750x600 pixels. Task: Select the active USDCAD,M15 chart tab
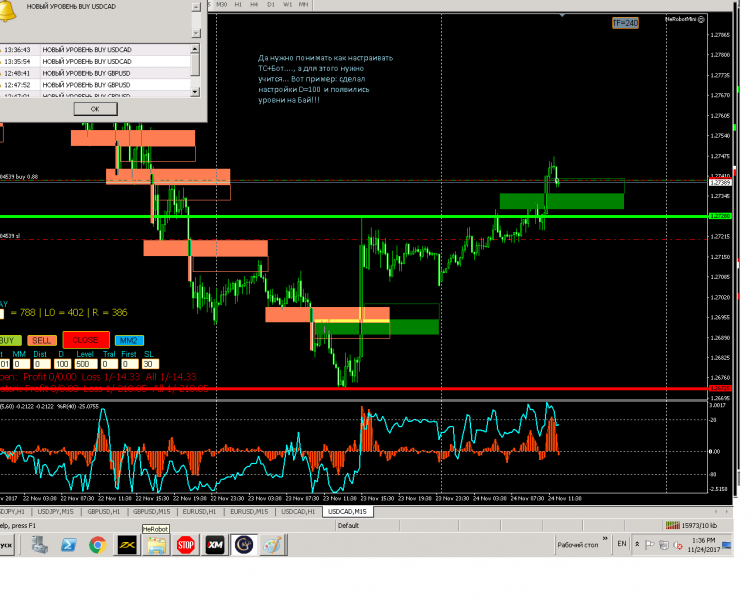coord(348,512)
